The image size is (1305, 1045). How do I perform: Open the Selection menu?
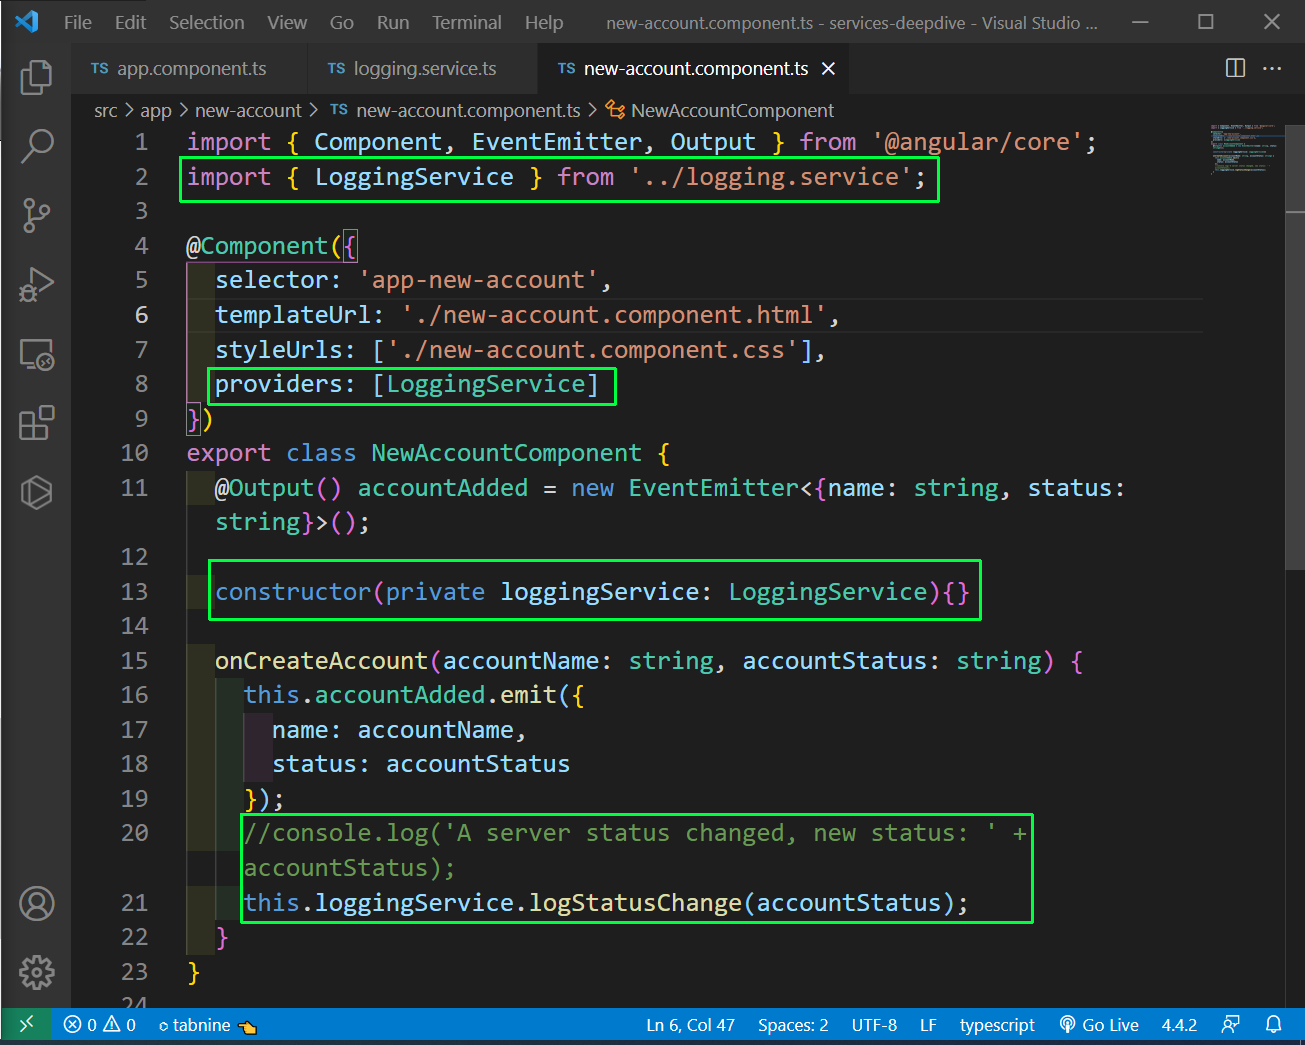(206, 22)
